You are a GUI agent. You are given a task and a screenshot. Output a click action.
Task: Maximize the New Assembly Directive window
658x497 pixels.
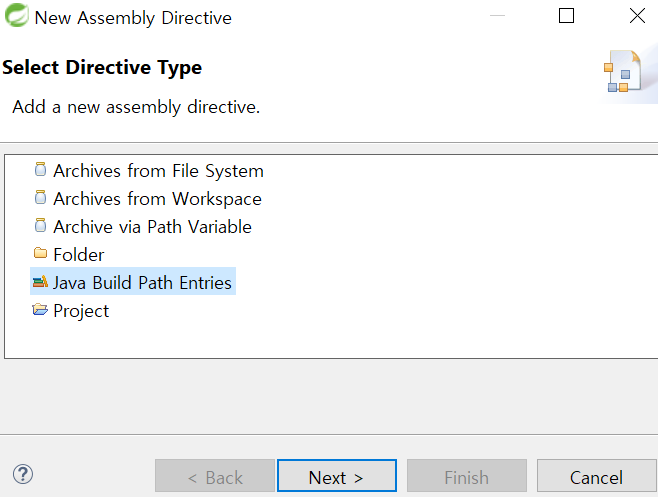[x=567, y=16]
